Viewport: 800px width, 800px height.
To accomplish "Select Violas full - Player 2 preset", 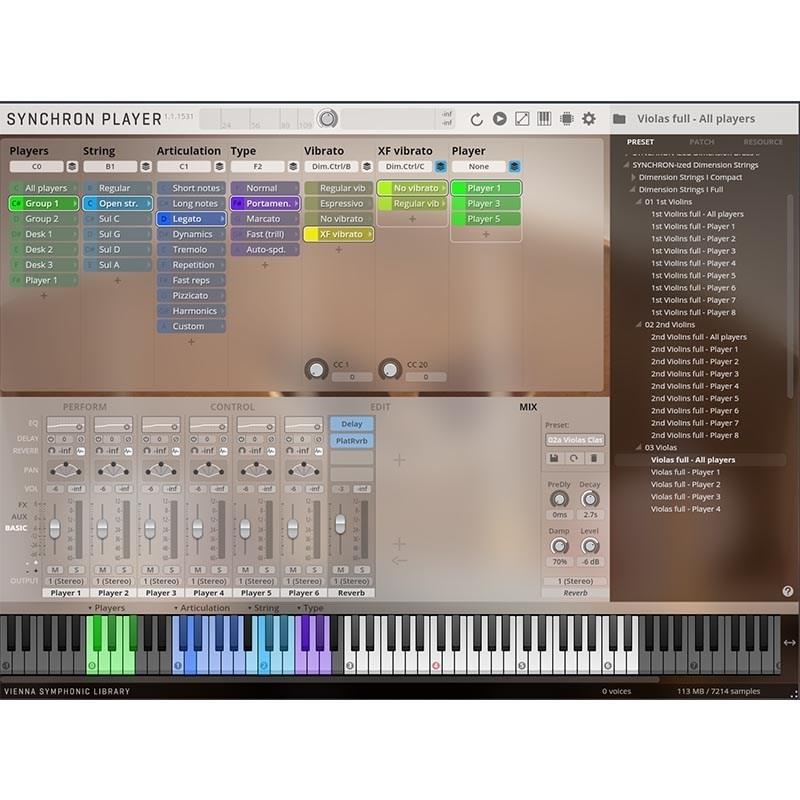I will click(x=685, y=485).
